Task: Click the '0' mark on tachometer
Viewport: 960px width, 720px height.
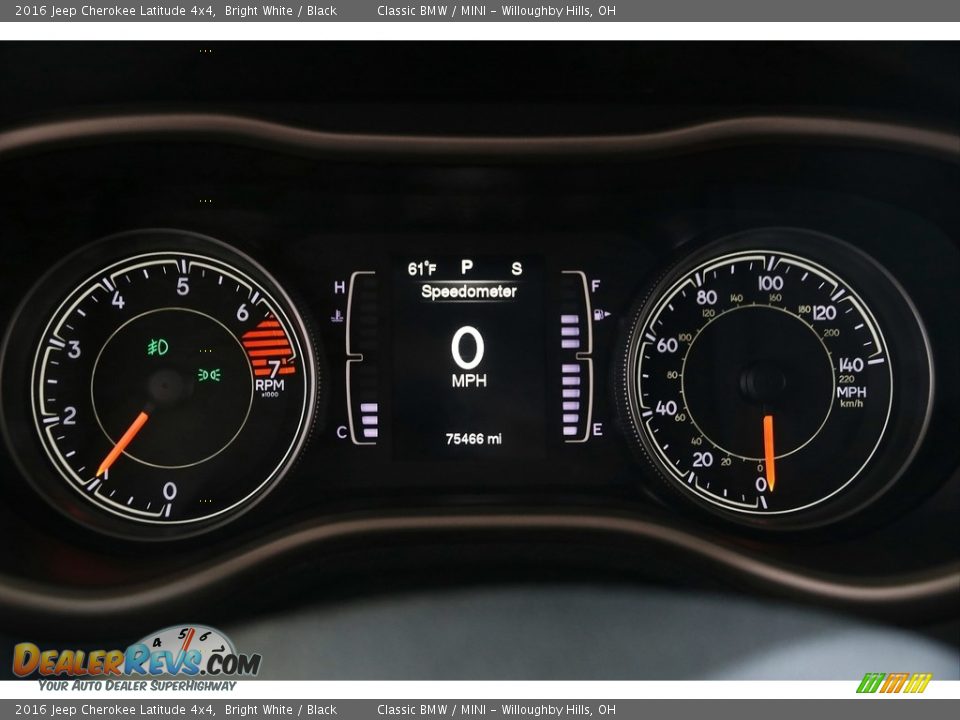Action: pyautogui.click(x=170, y=490)
